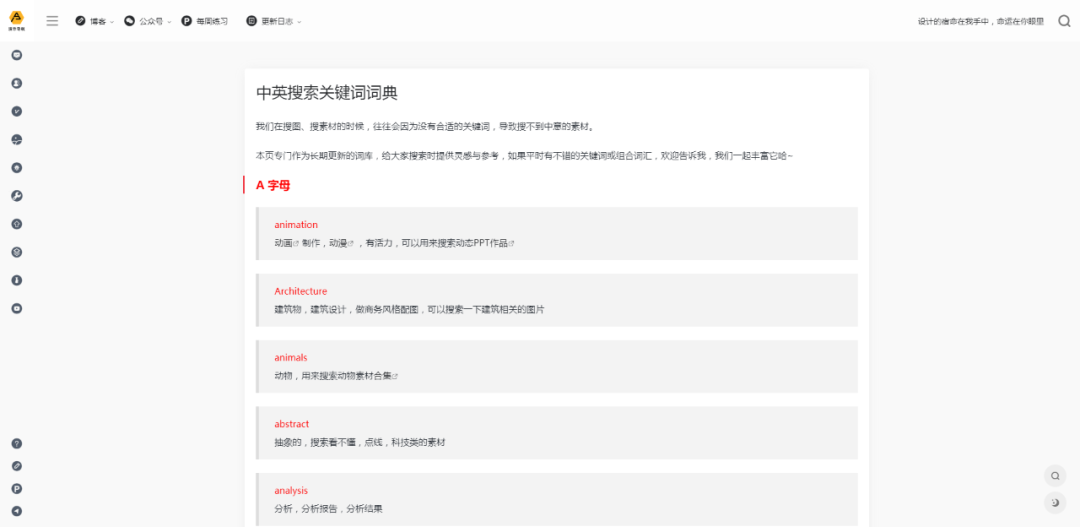This screenshot has width=1080, height=527.
Task: Click the 'animation' keyword heading
Action: (296, 225)
